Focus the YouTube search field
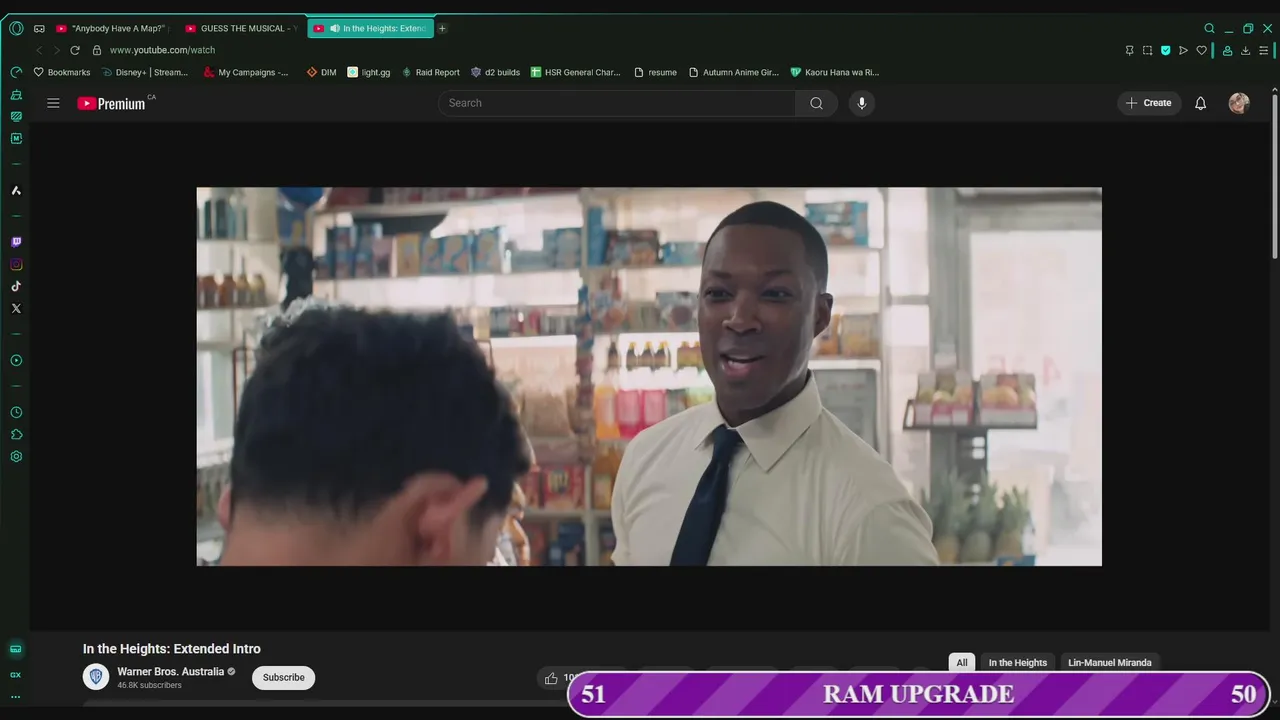This screenshot has width=1280, height=720. [x=617, y=103]
